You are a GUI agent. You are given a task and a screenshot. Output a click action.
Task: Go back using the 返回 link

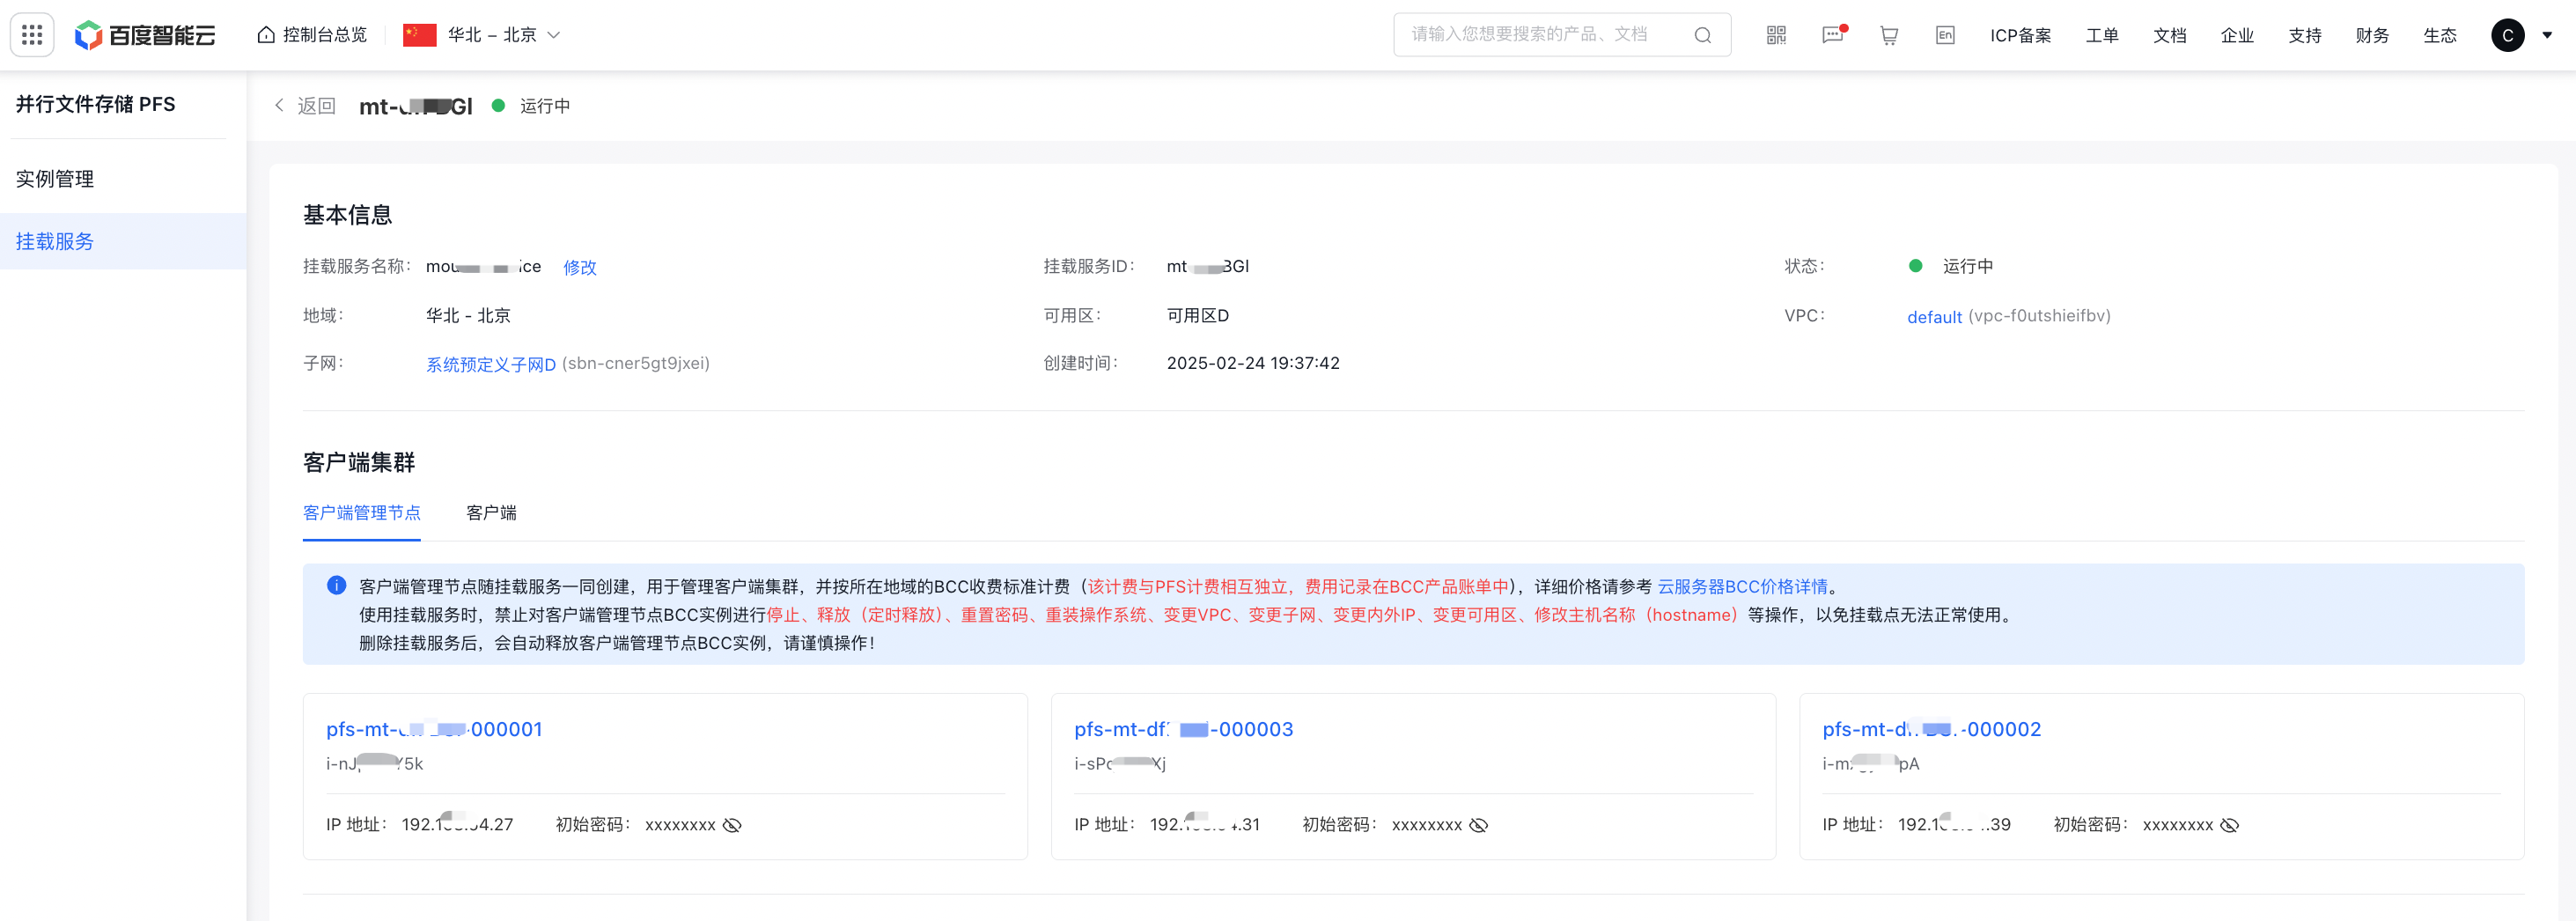306,106
